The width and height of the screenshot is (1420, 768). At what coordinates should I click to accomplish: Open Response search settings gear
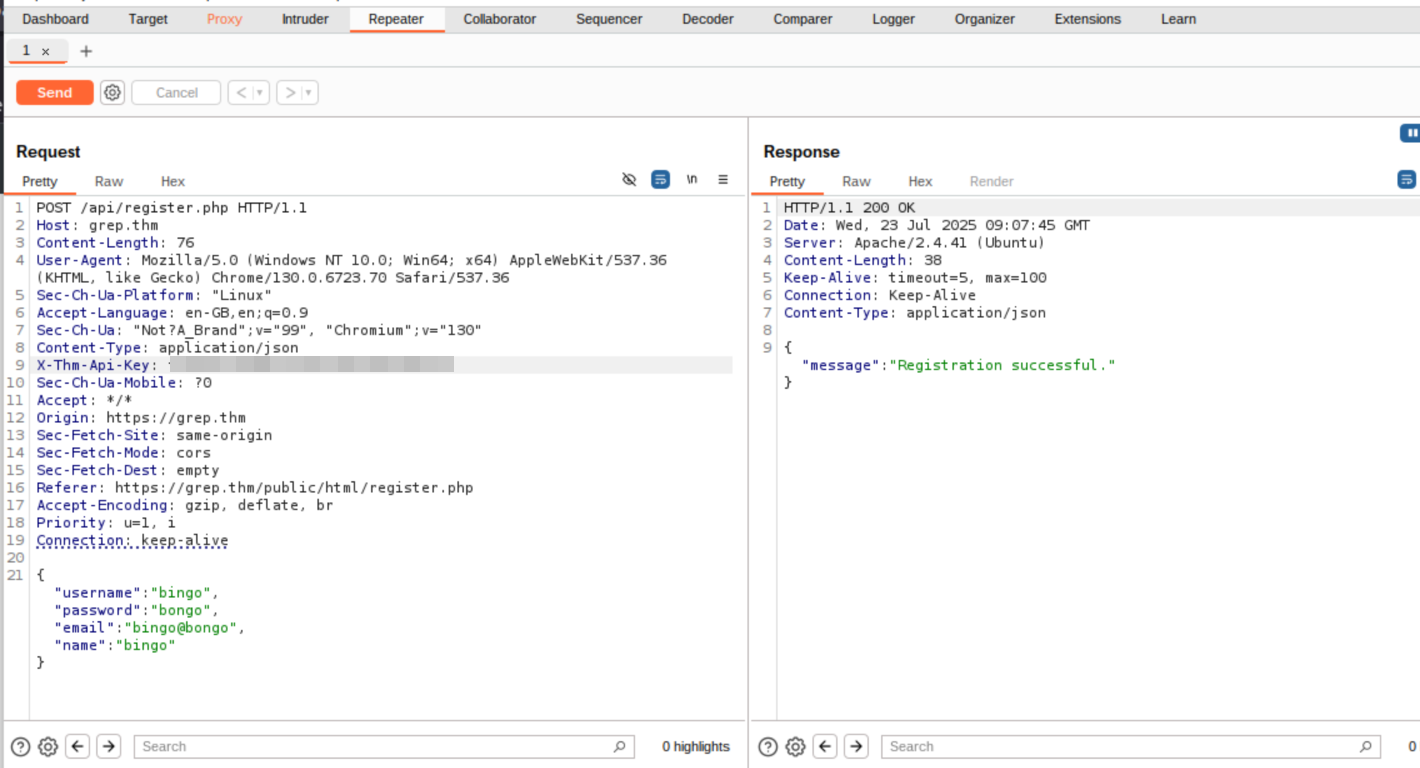795,746
